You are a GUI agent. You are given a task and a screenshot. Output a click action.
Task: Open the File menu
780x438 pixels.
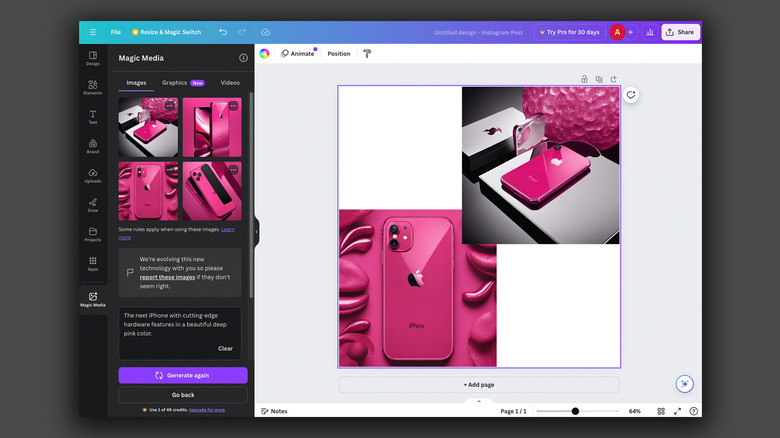[116, 32]
